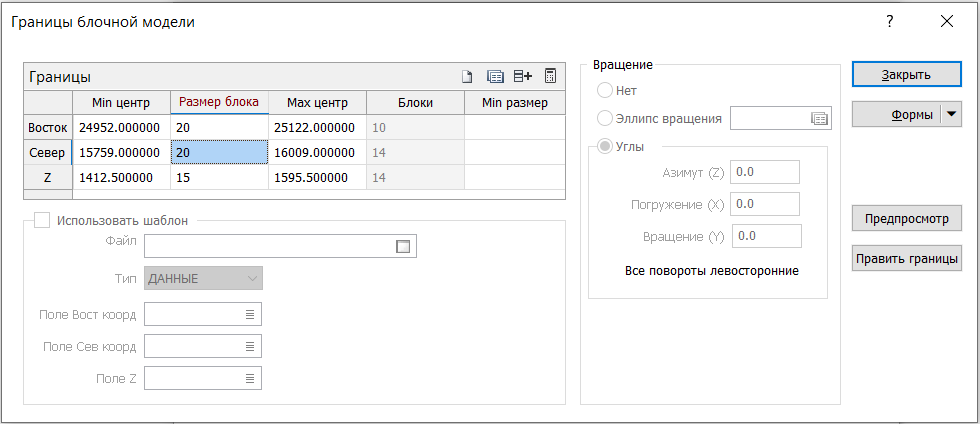Click empty Min размер cell in Север row
Screen dimensions: 980x424
pos(515,153)
